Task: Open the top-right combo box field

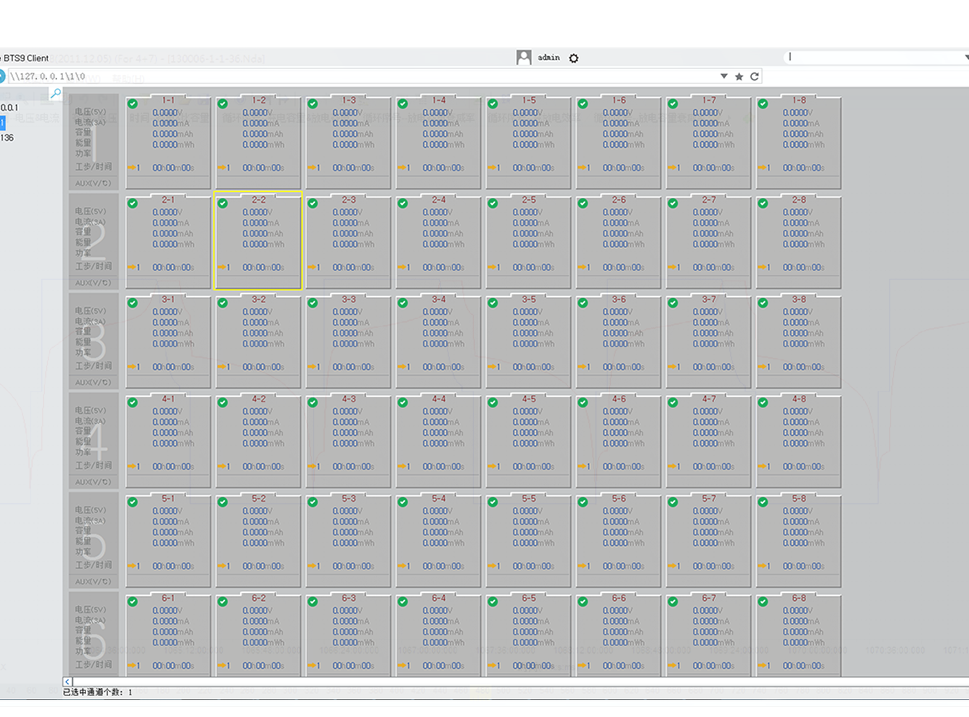Action: (875, 58)
